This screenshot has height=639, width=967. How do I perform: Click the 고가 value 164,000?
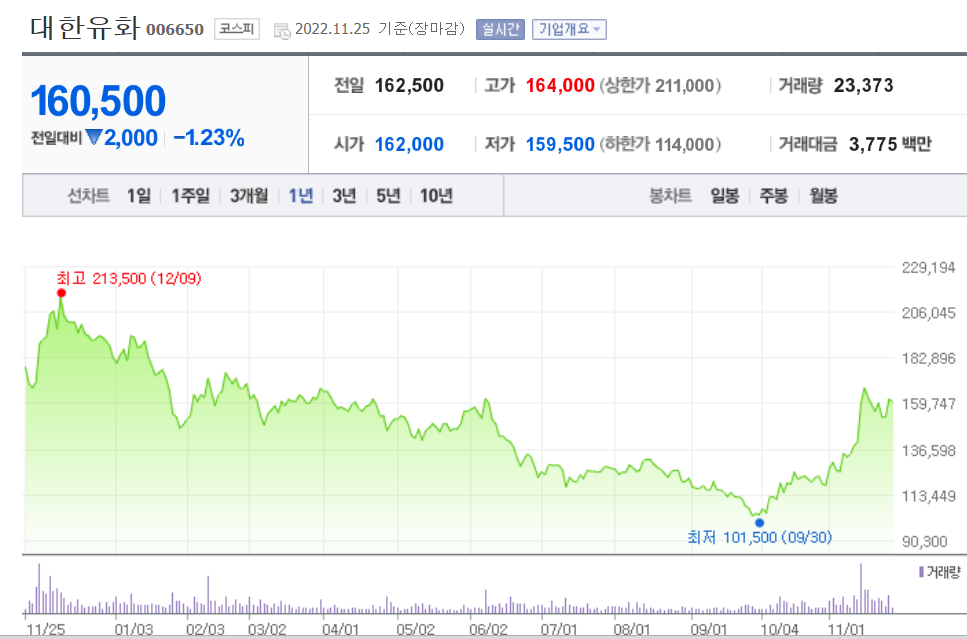click(560, 86)
